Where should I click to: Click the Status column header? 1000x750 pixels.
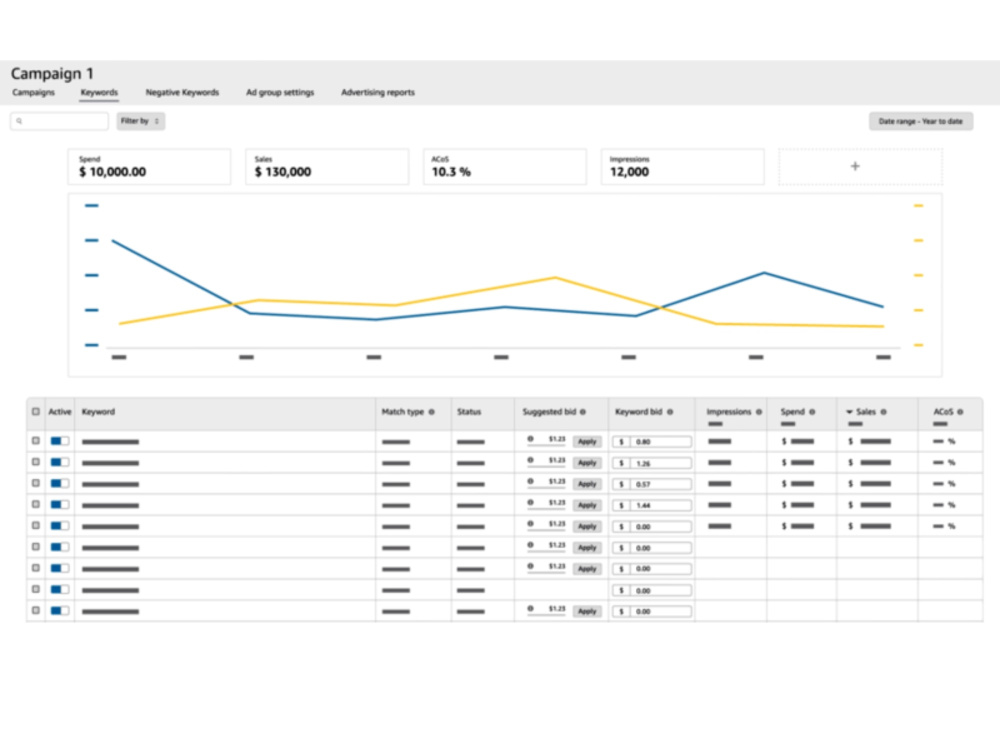click(469, 412)
